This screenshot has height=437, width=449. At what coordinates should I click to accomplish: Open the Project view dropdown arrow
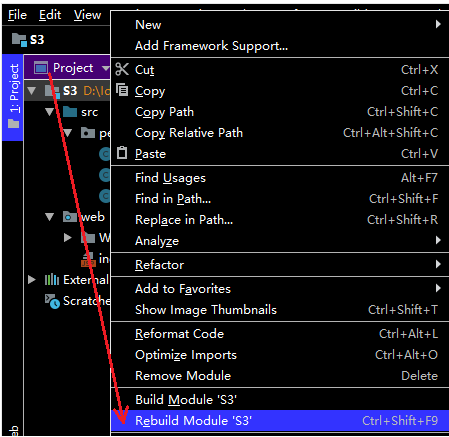tap(106, 68)
